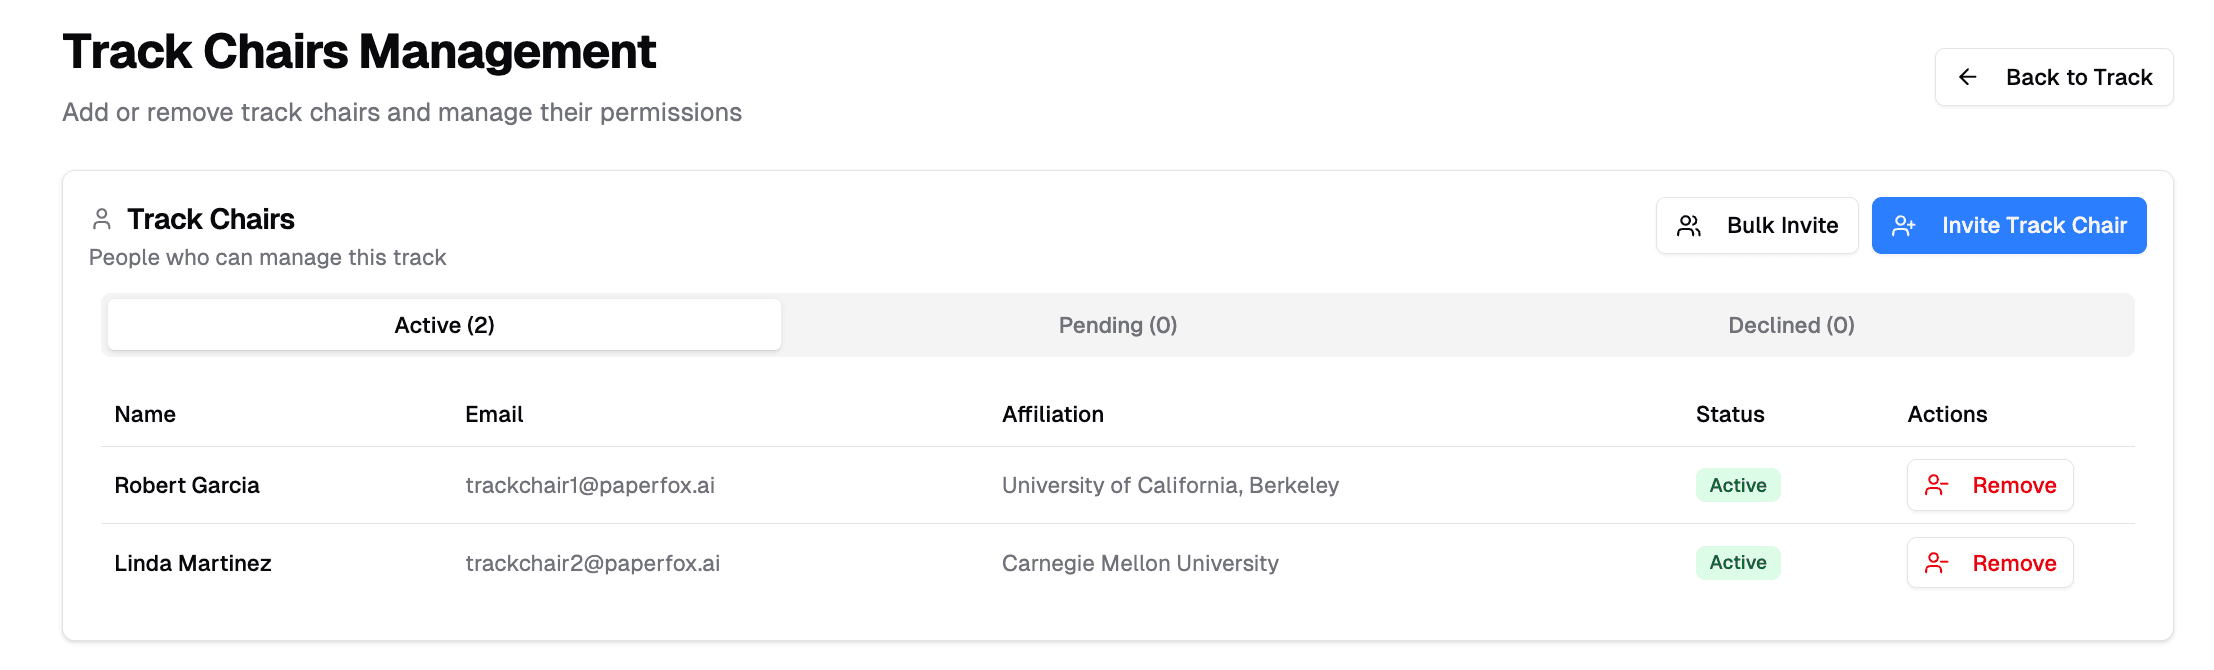Click remove-user icon in Robert Garcia's row

coord(1937,485)
